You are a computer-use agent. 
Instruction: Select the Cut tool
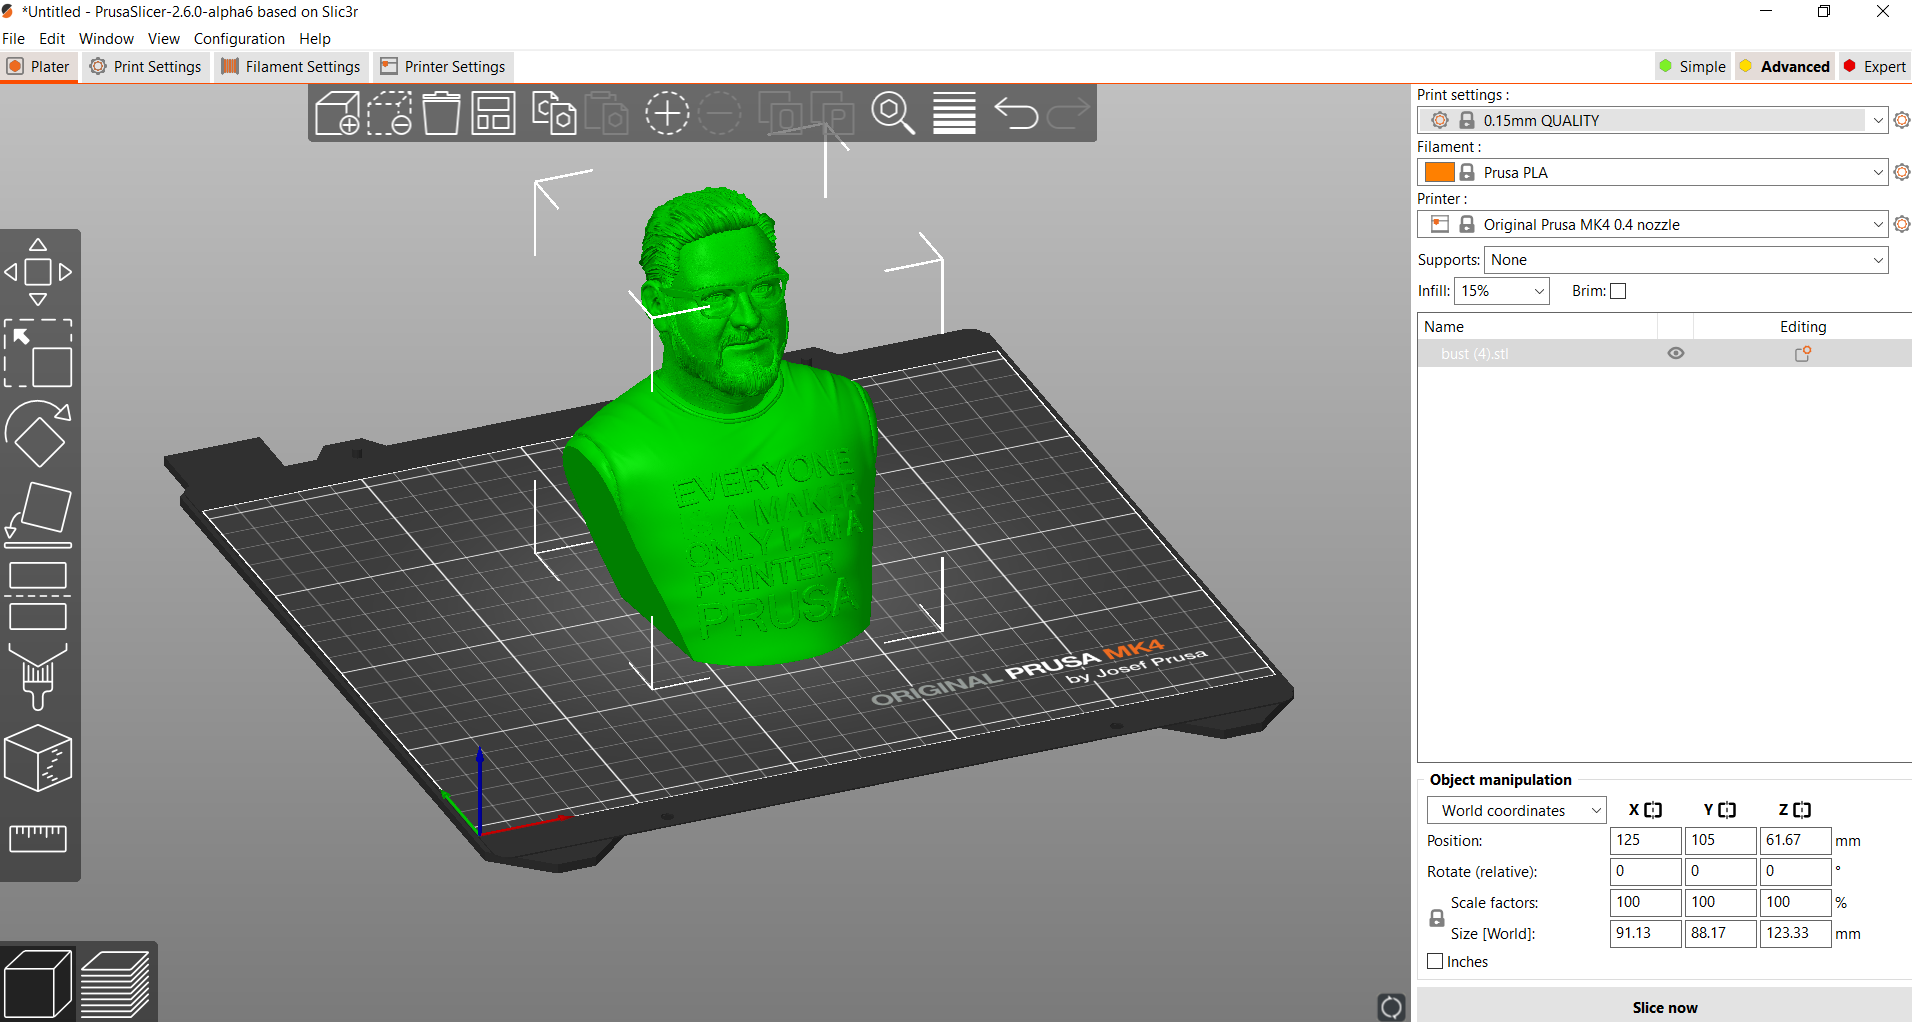38,596
